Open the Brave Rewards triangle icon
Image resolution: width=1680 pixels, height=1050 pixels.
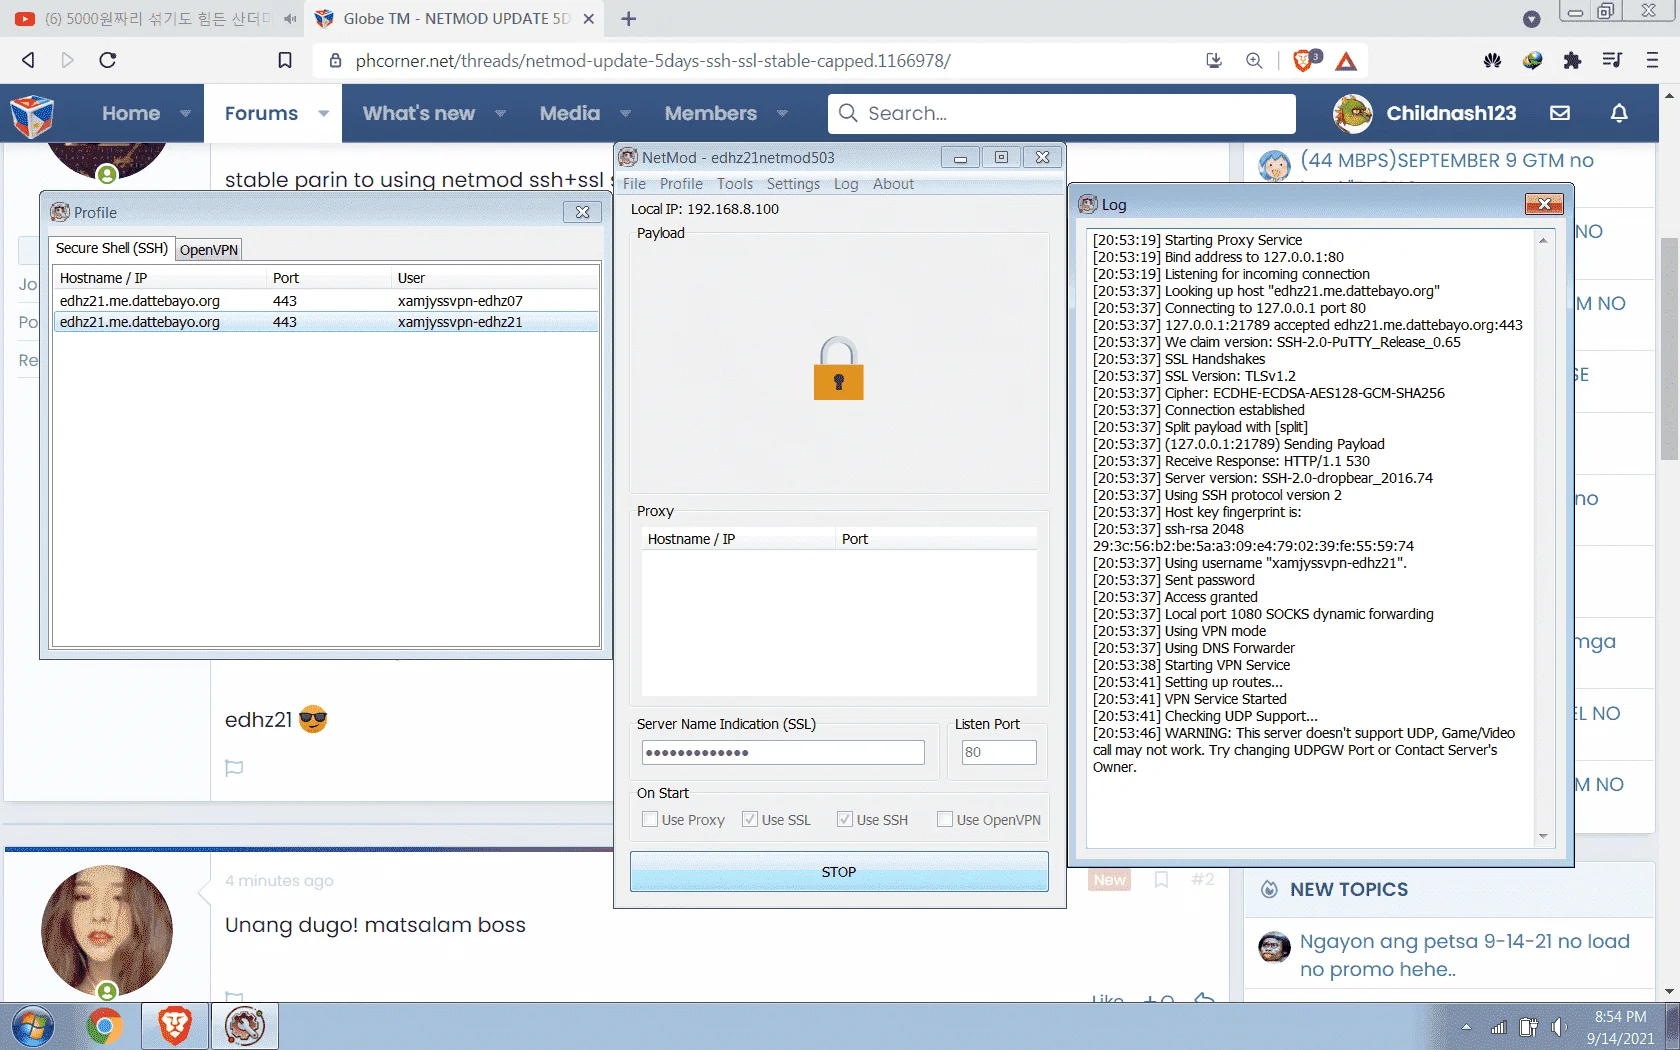coord(1346,61)
